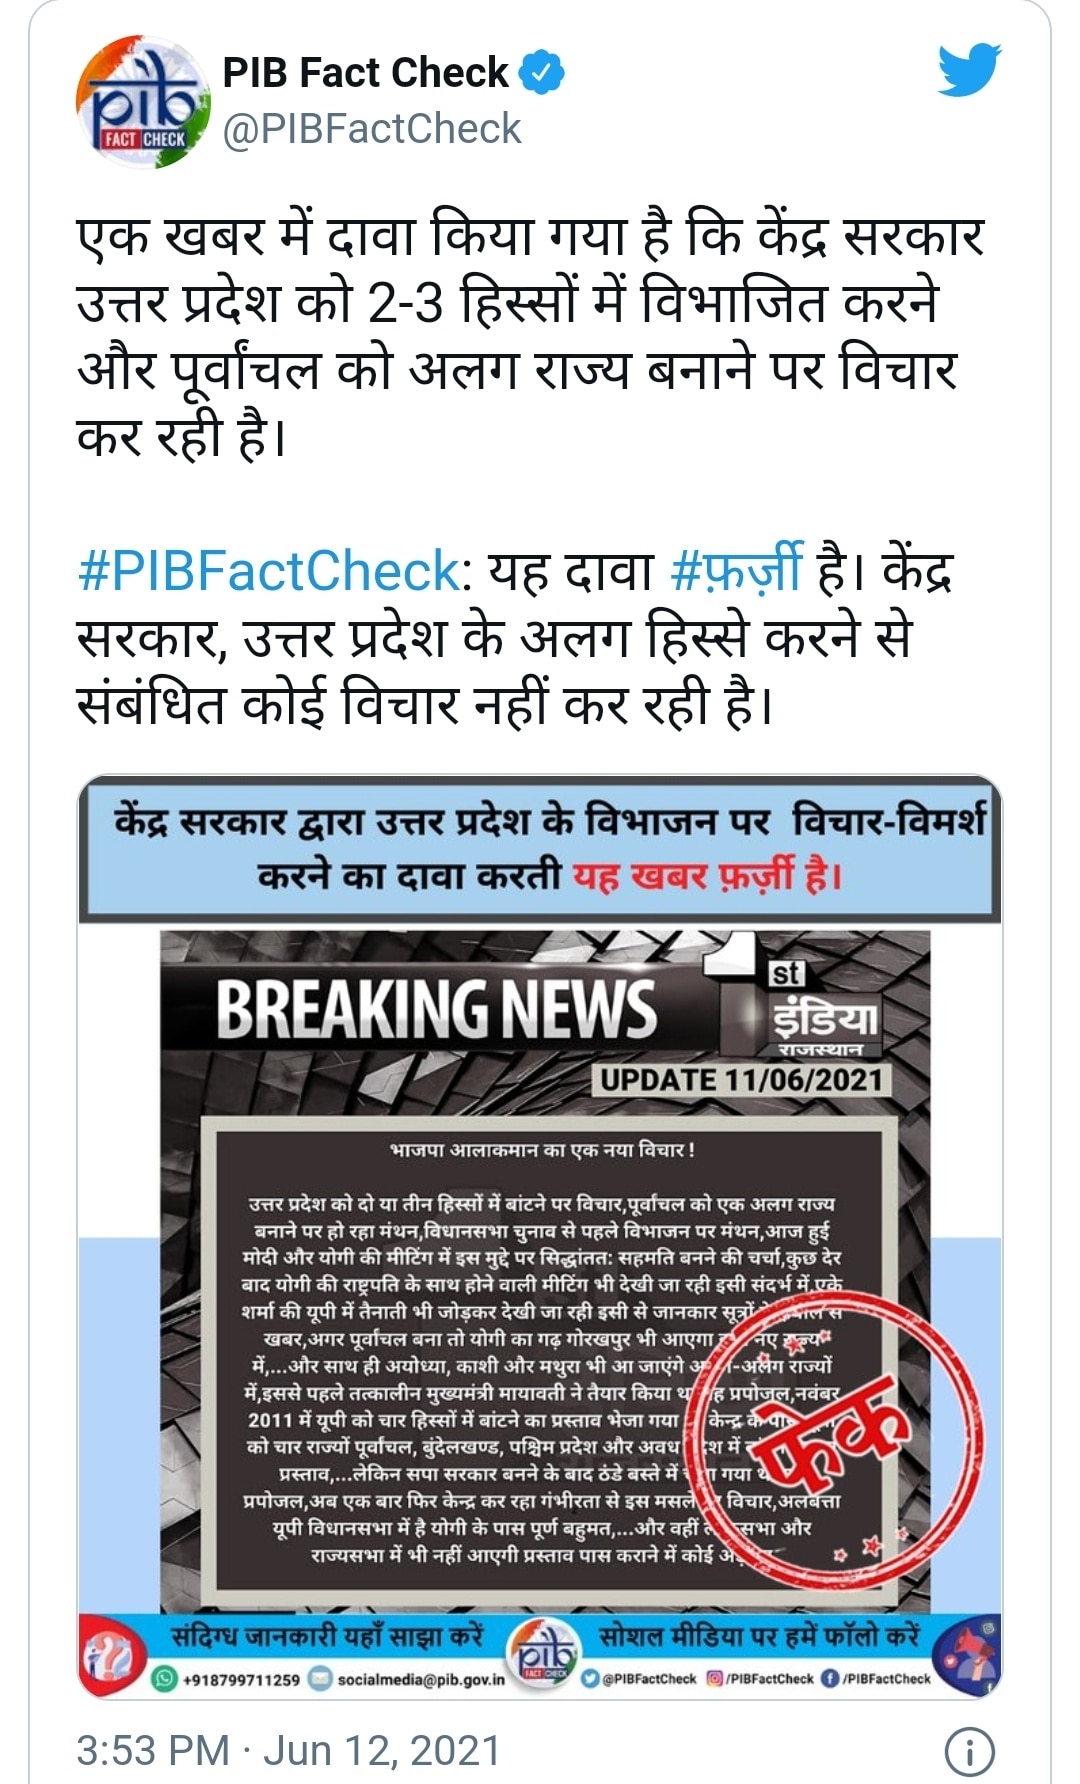Open the @PIBFactCheck handle
The width and height of the screenshot is (1080, 1784).
(372, 129)
